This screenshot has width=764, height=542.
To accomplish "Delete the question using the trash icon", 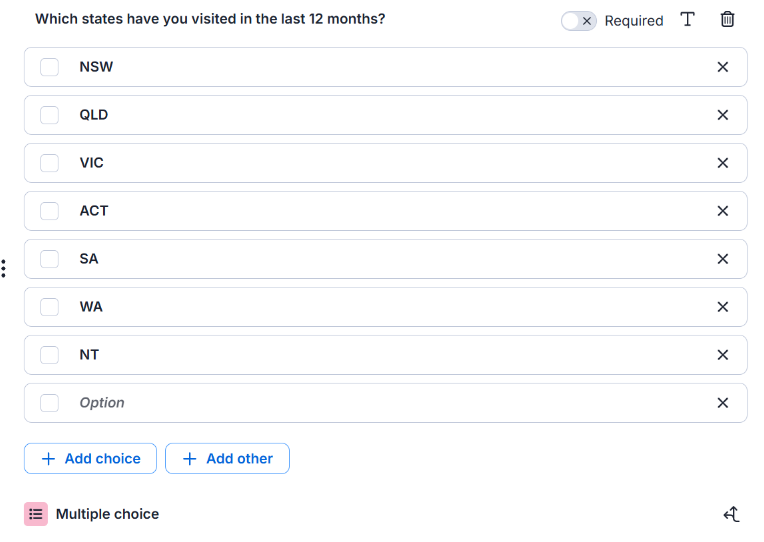I will click(727, 19).
